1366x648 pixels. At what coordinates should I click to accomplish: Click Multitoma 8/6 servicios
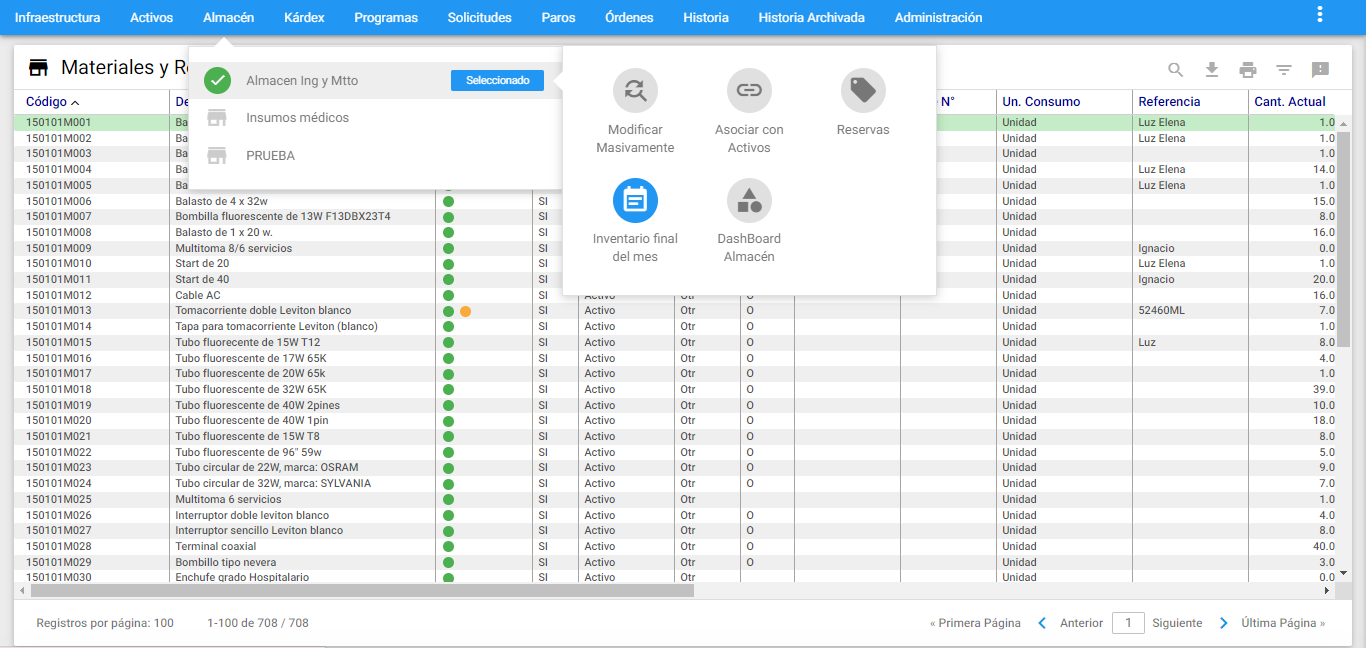pyautogui.click(x=234, y=248)
